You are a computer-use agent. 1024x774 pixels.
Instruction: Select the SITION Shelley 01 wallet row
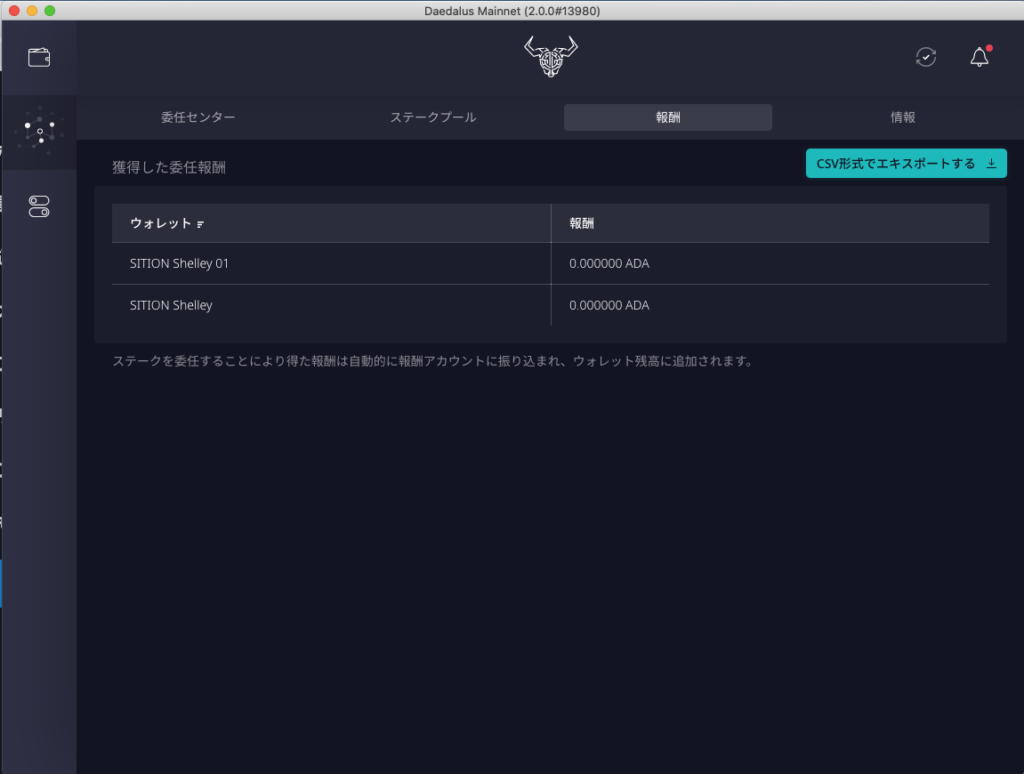(x=180, y=264)
